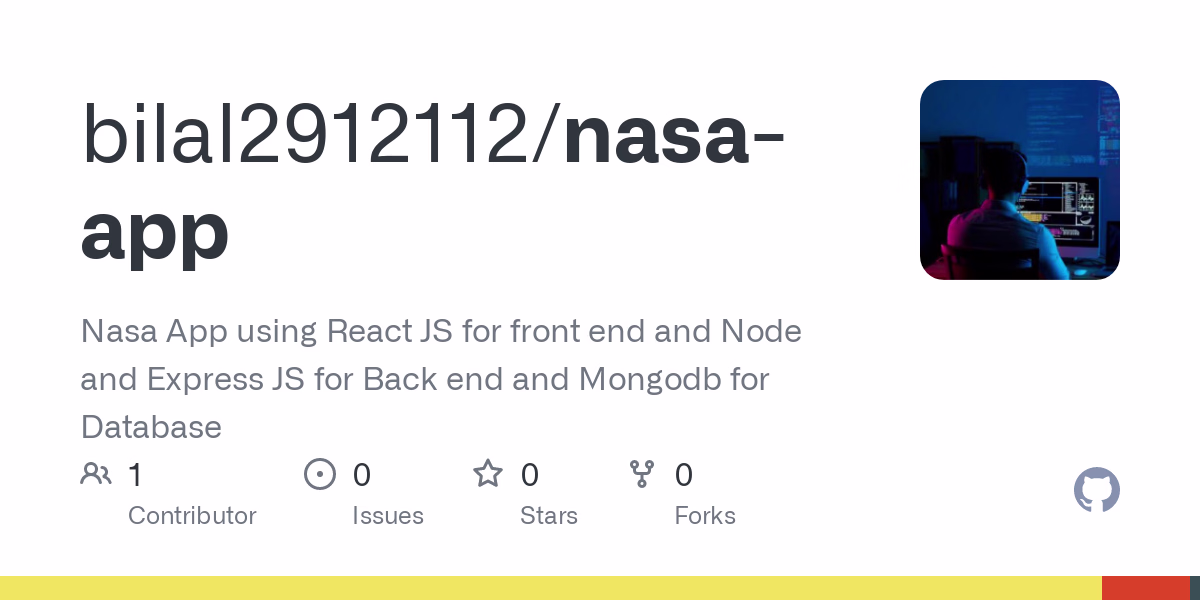Viewport: 1200px width, 600px height.
Task: Open the GitHub Octocat logo
Action: point(1096,491)
